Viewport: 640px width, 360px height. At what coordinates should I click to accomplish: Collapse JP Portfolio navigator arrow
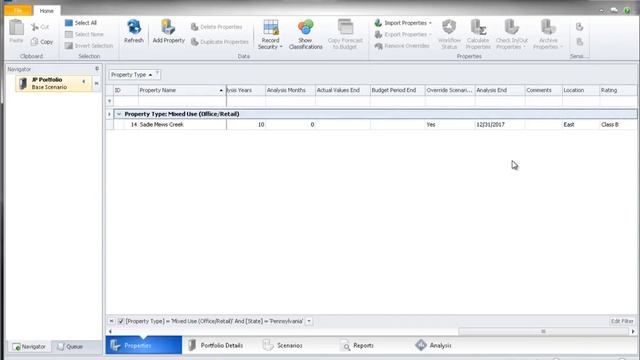tap(84, 82)
